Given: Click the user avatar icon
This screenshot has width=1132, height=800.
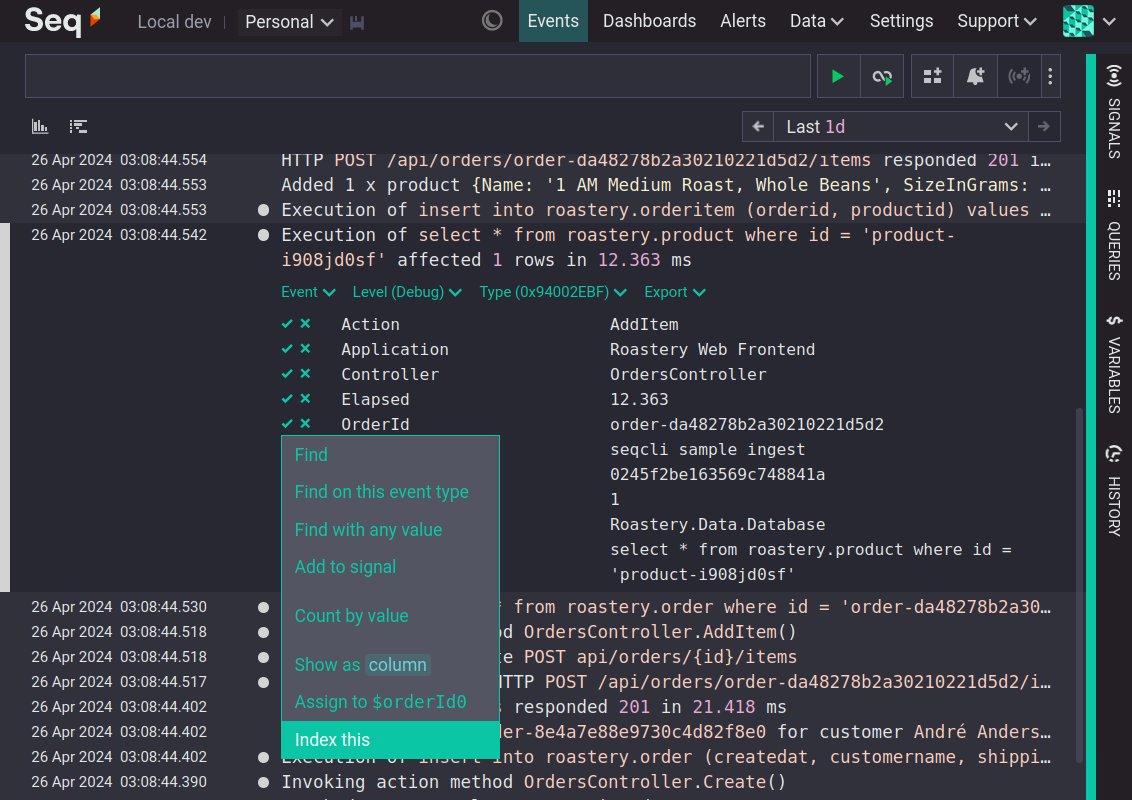Looking at the screenshot, I should (1078, 21).
